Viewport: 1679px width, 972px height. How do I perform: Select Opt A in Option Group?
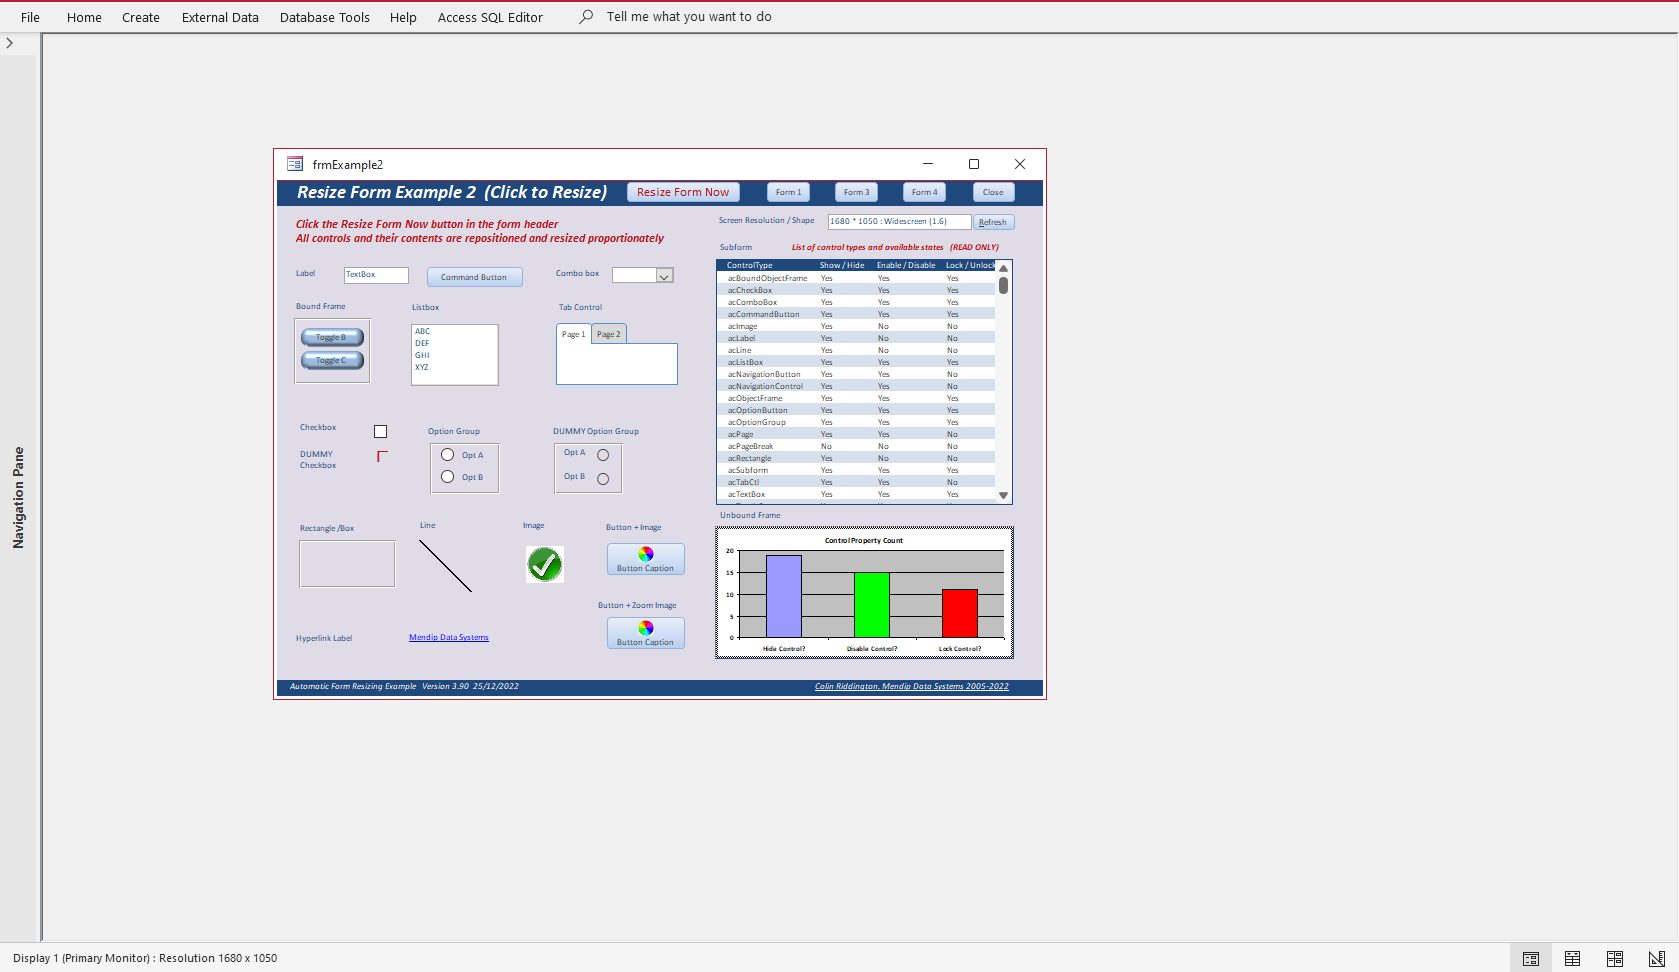click(x=448, y=455)
